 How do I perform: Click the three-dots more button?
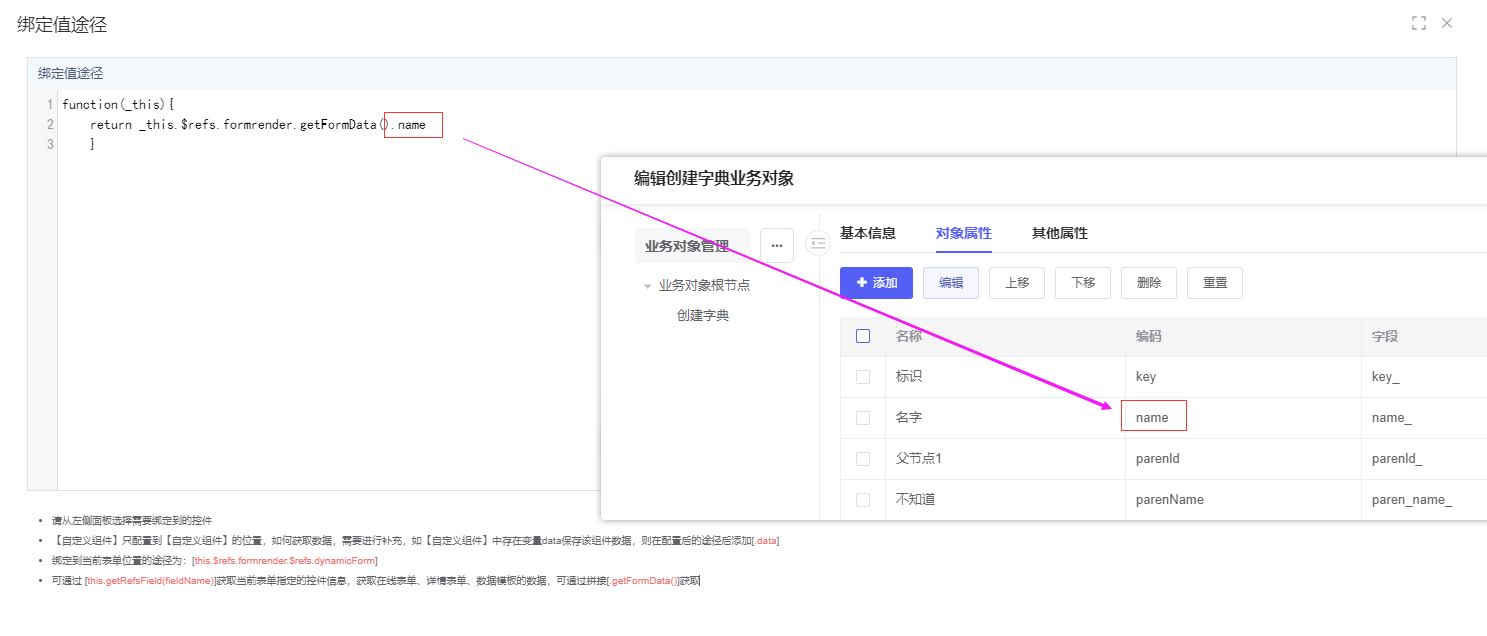(x=776, y=245)
